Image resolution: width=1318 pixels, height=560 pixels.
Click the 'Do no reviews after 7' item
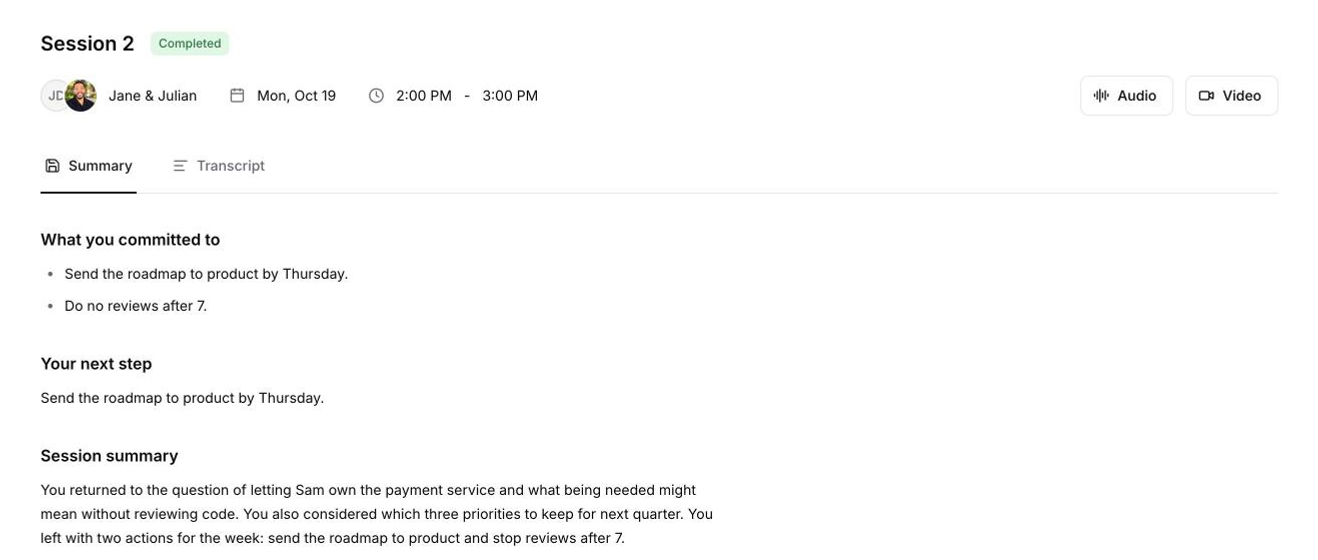pos(136,306)
